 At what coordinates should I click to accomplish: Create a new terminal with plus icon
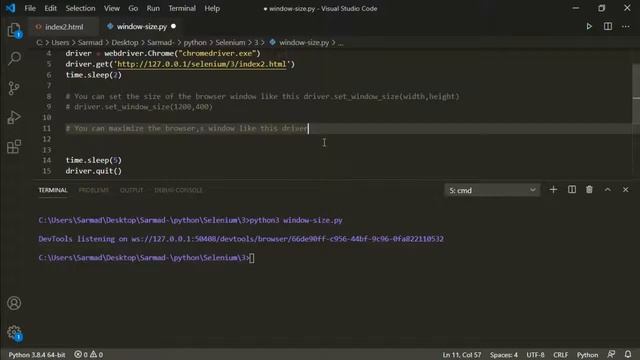(553, 190)
